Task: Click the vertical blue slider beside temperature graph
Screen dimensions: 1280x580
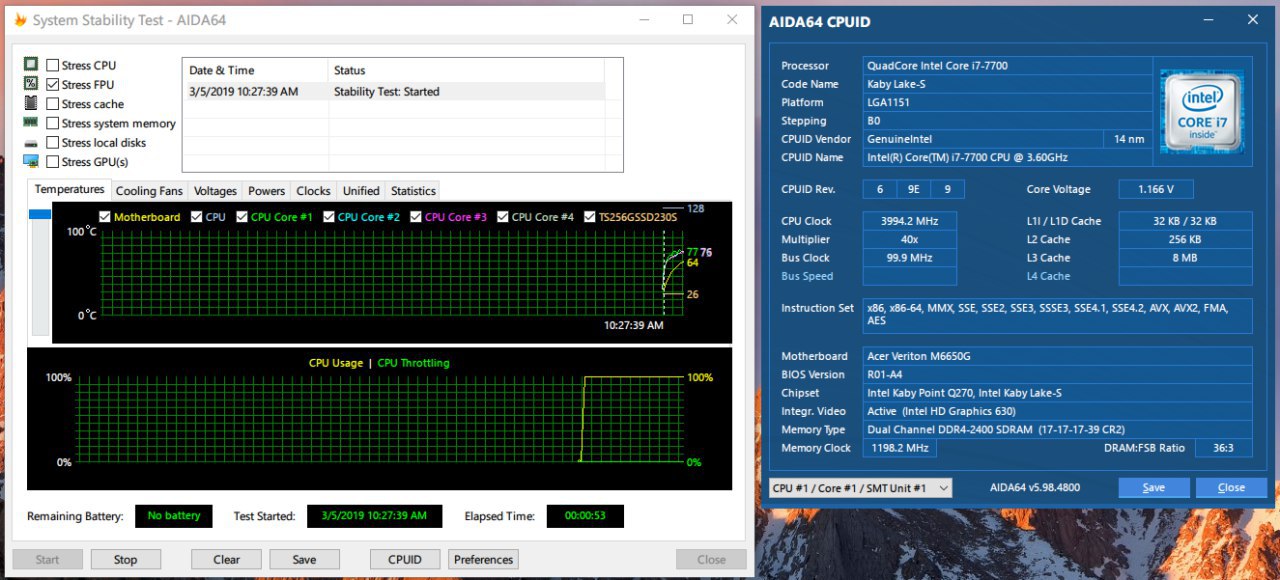Action: [40, 214]
